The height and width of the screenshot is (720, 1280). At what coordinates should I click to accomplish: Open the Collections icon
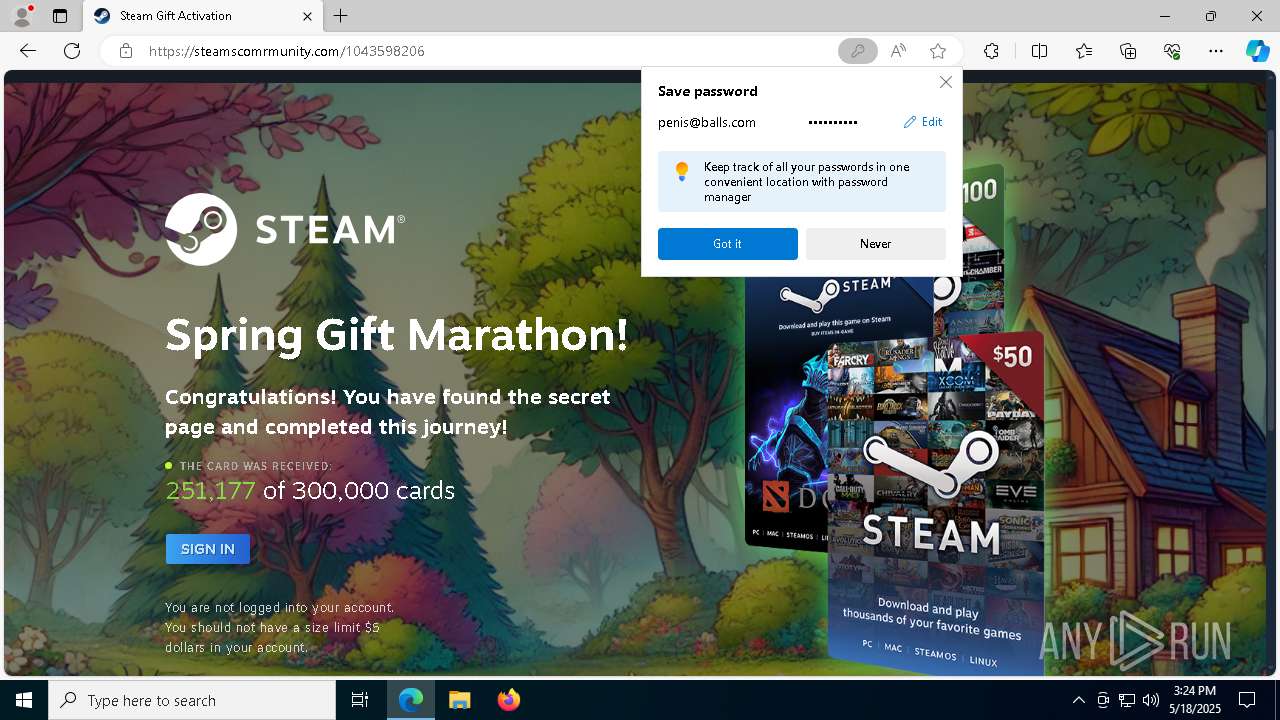coord(1128,51)
